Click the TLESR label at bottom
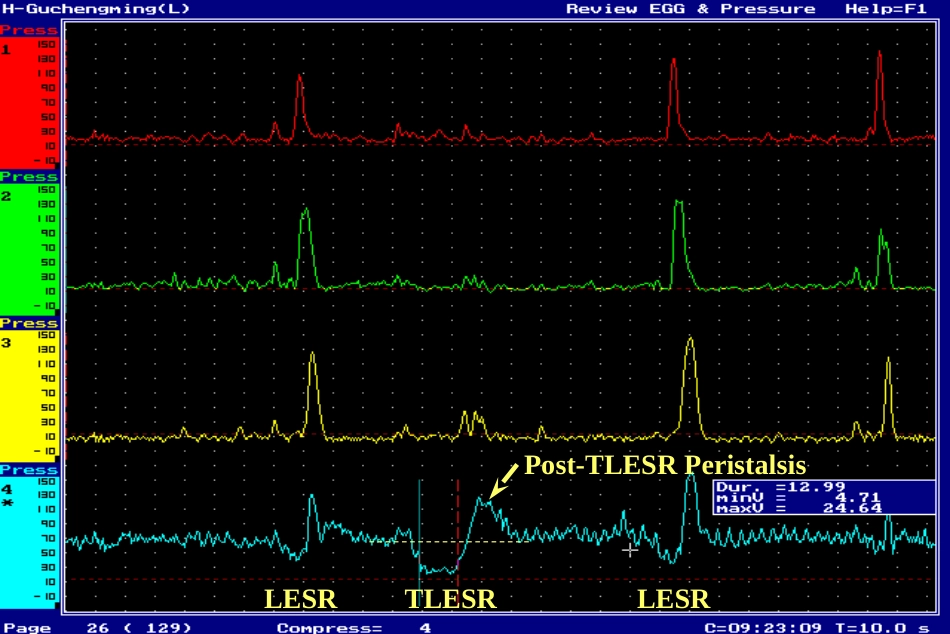This screenshot has width=950, height=634. click(x=450, y=599)
